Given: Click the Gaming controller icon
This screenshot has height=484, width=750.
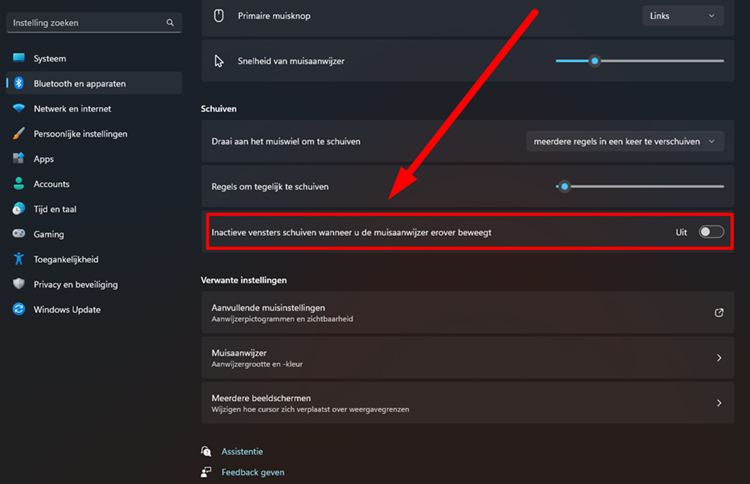Looking at the screenshot, I should click(x=19, y=234).
